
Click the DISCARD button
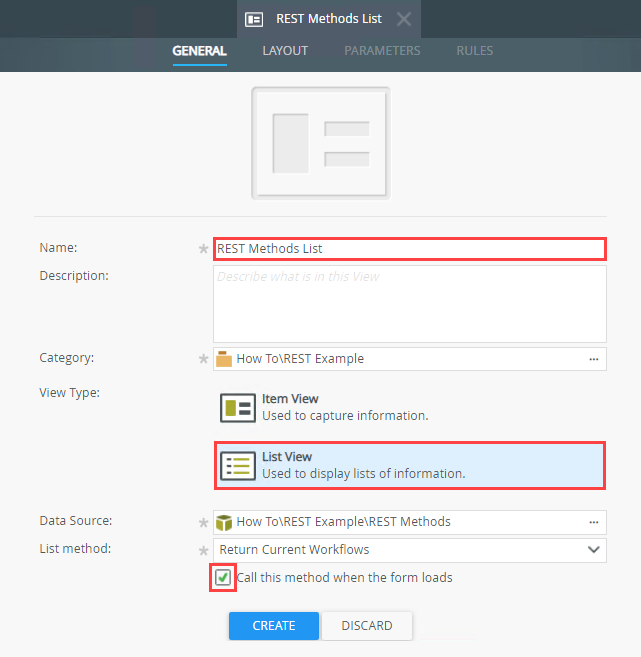click(x=367, y=626)
